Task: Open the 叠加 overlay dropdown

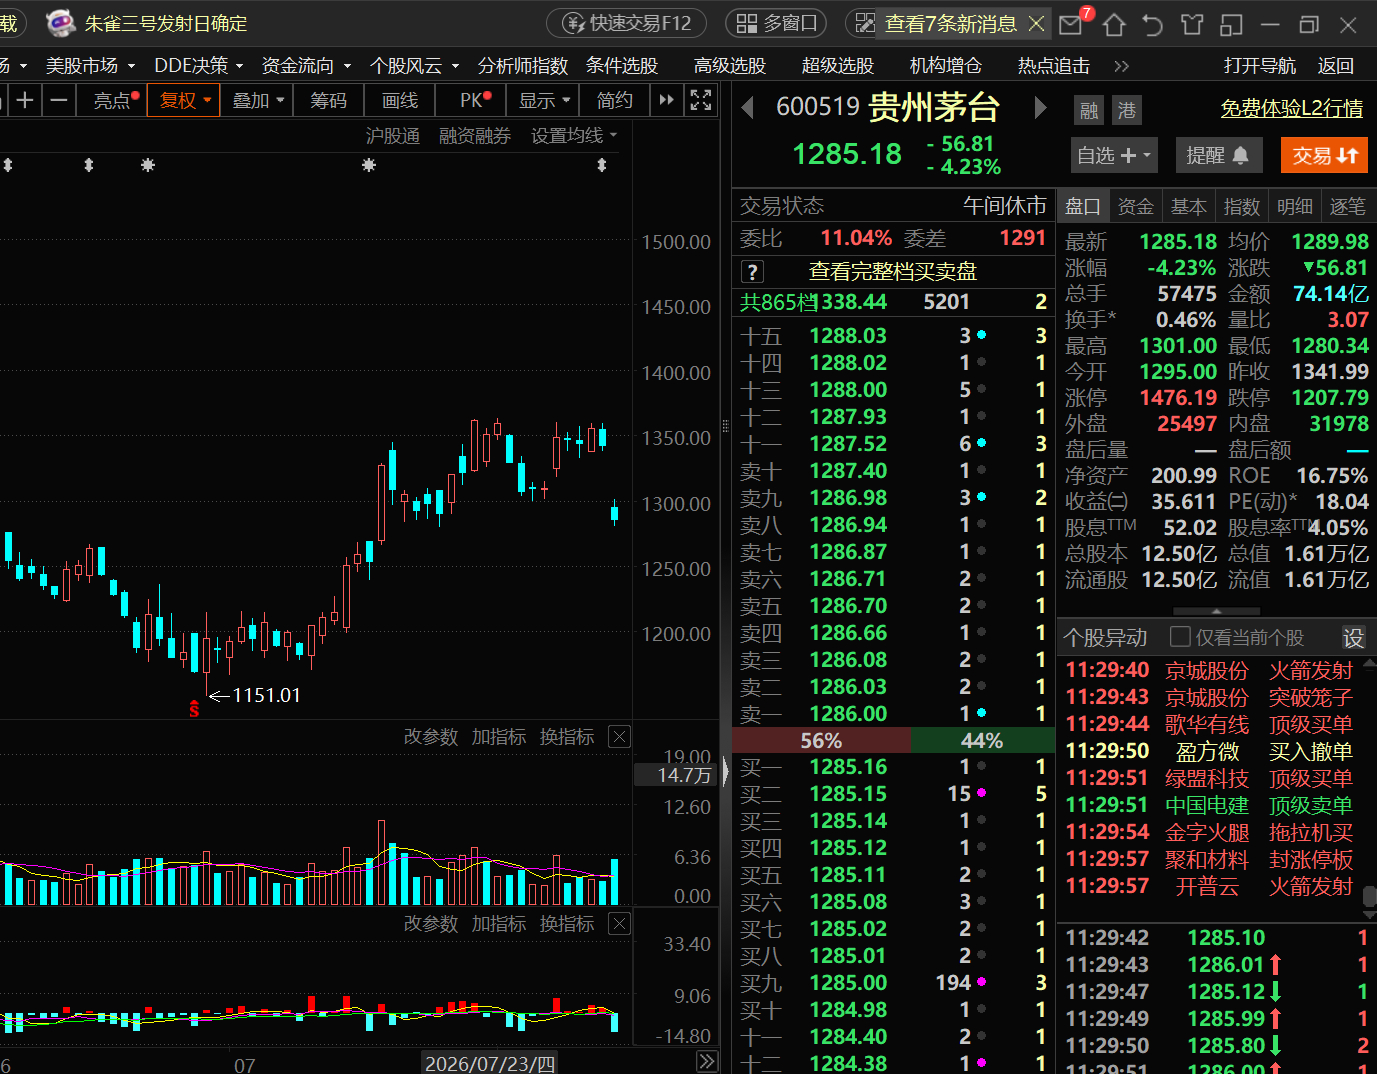Action: pos(258,100)
